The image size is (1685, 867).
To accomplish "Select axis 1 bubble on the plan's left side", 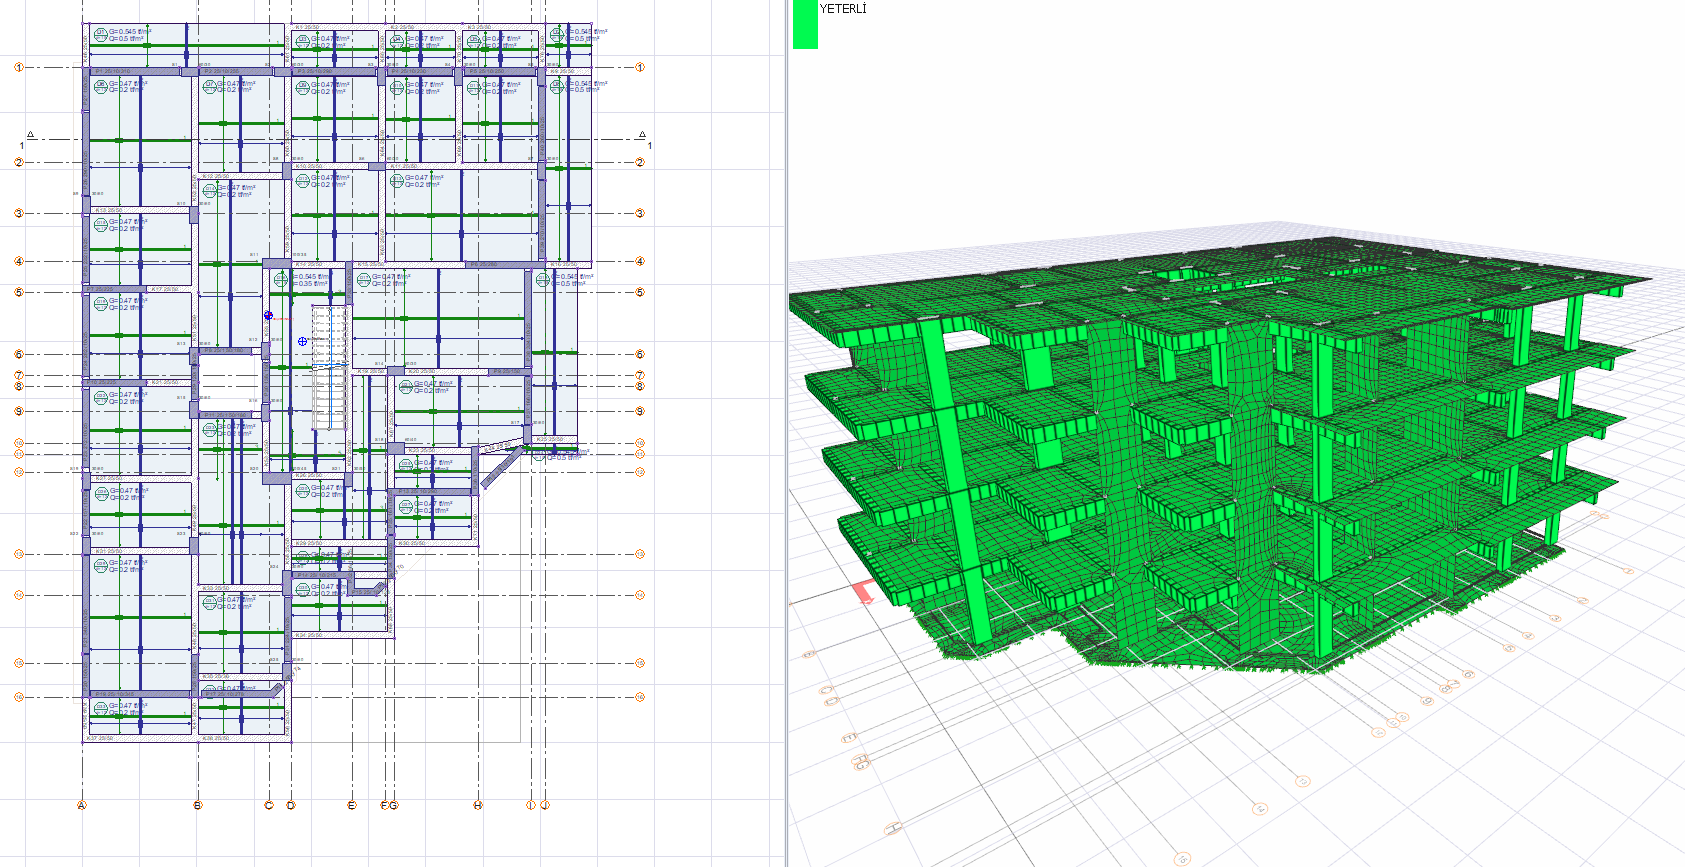I will pos(18,68).
